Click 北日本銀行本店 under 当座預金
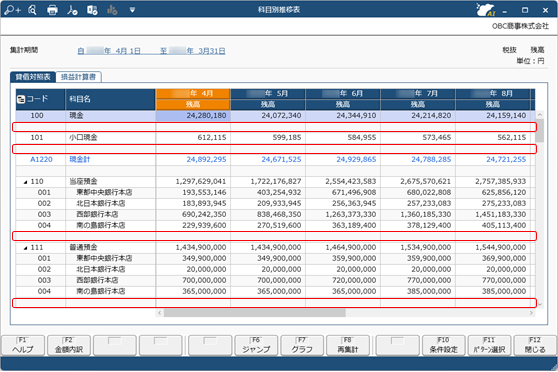Image resolution: width=558 pixels, height=372 pixels. [101, 204]
